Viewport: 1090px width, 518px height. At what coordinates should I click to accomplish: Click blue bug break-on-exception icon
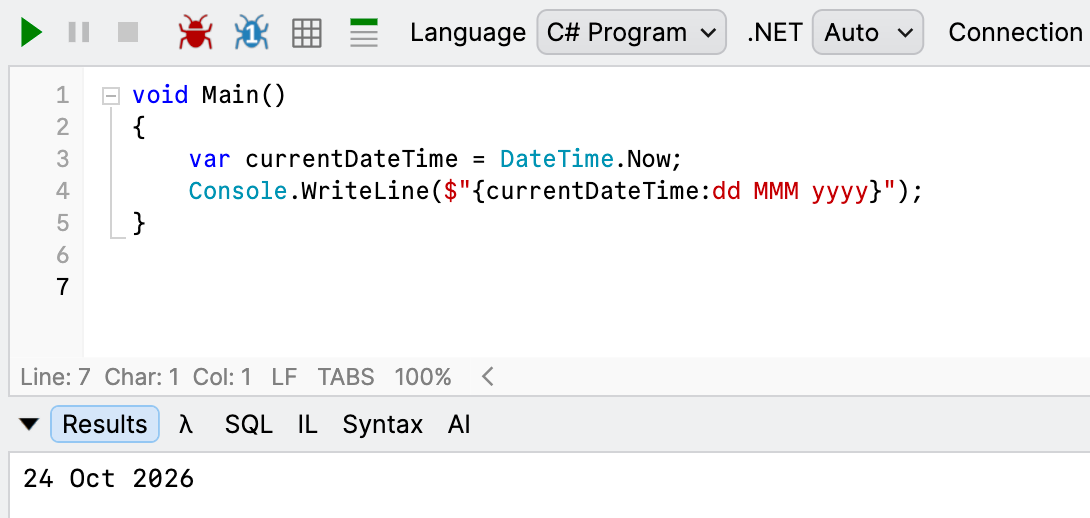point(252,33)
